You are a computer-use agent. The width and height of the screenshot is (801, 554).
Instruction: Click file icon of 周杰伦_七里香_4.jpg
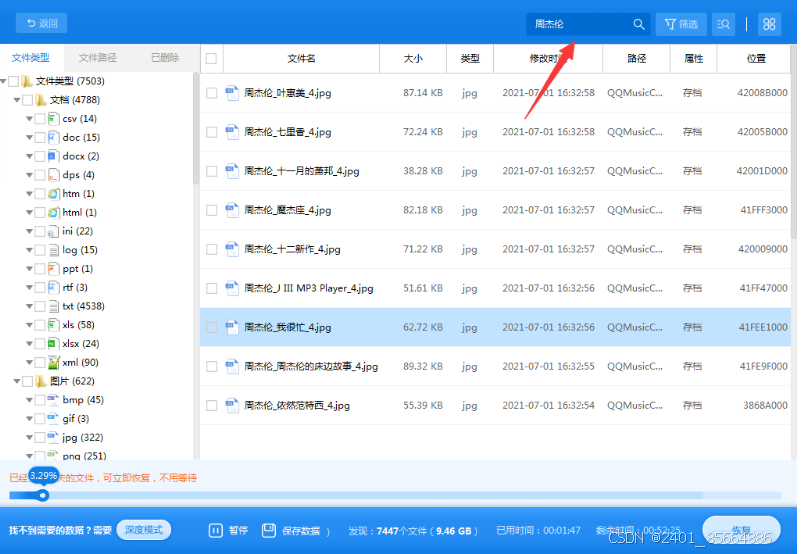(232, 132)
